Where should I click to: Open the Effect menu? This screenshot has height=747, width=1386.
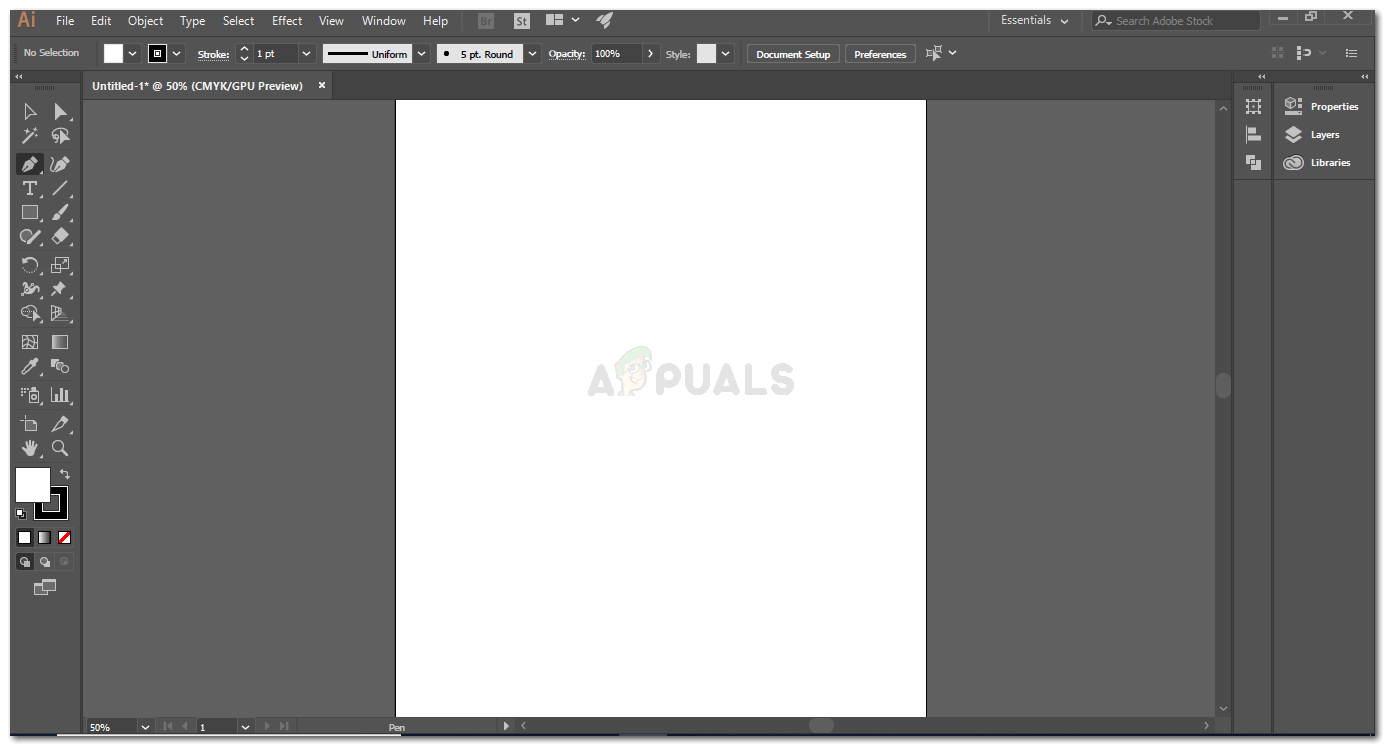(287, 21)
